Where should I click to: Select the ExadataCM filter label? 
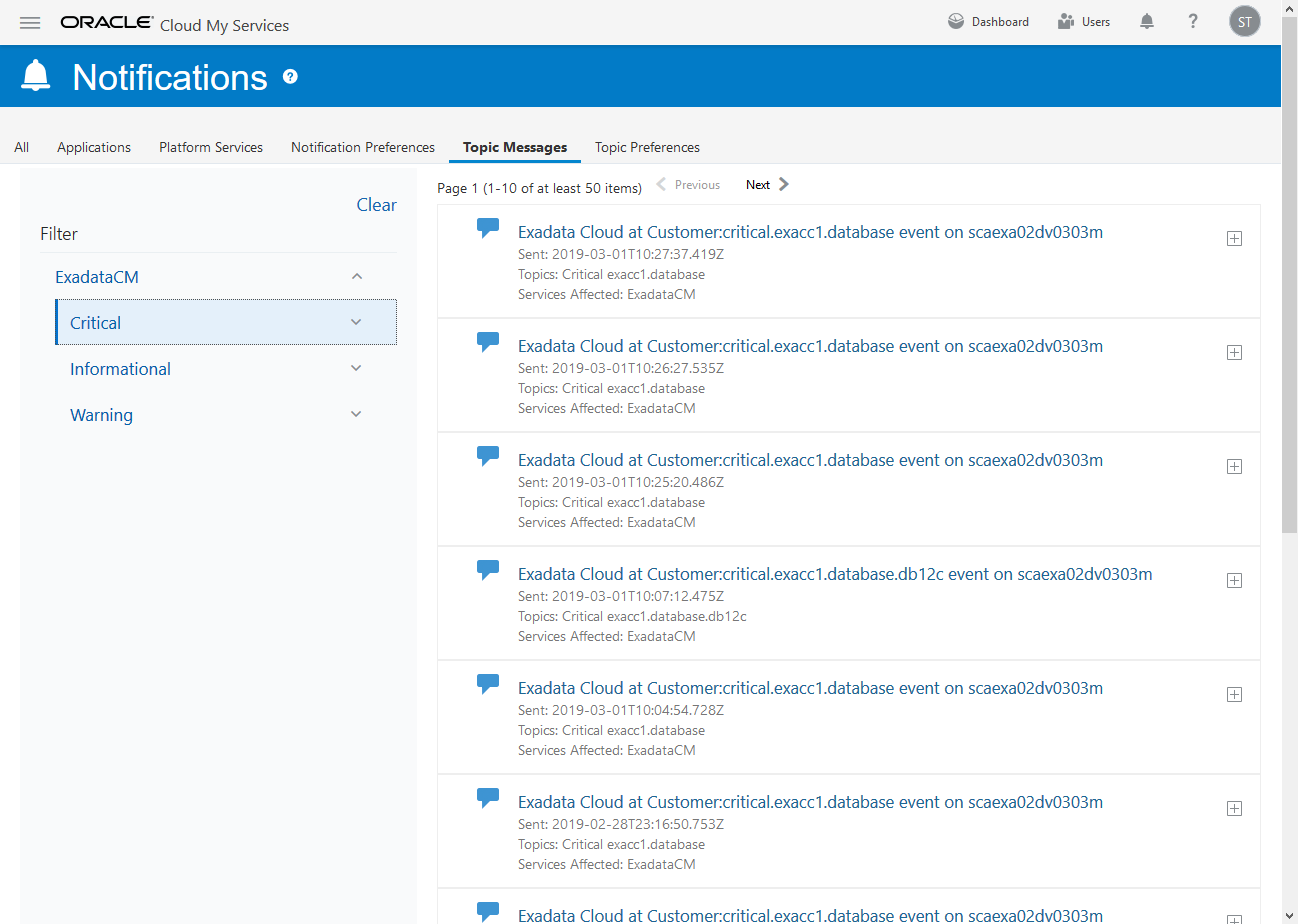pos(97,277)
